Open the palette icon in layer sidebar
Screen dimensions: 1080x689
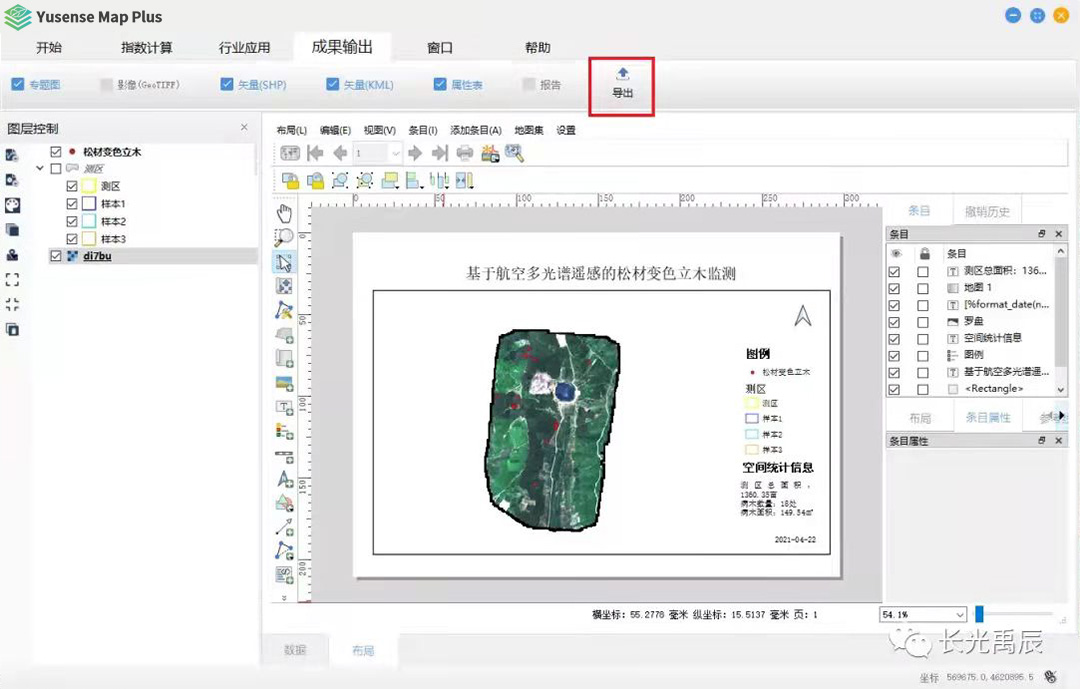12,205
